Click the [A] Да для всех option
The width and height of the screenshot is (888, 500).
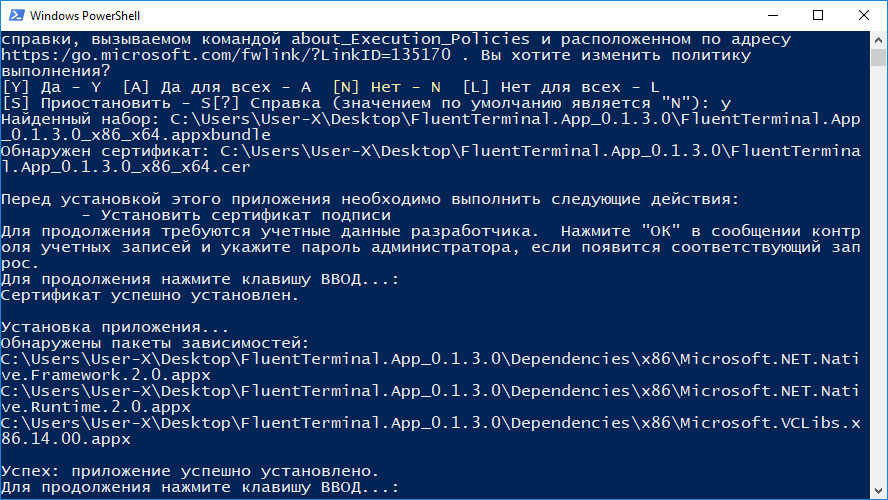pyautogui.click(x=217, y=87)
